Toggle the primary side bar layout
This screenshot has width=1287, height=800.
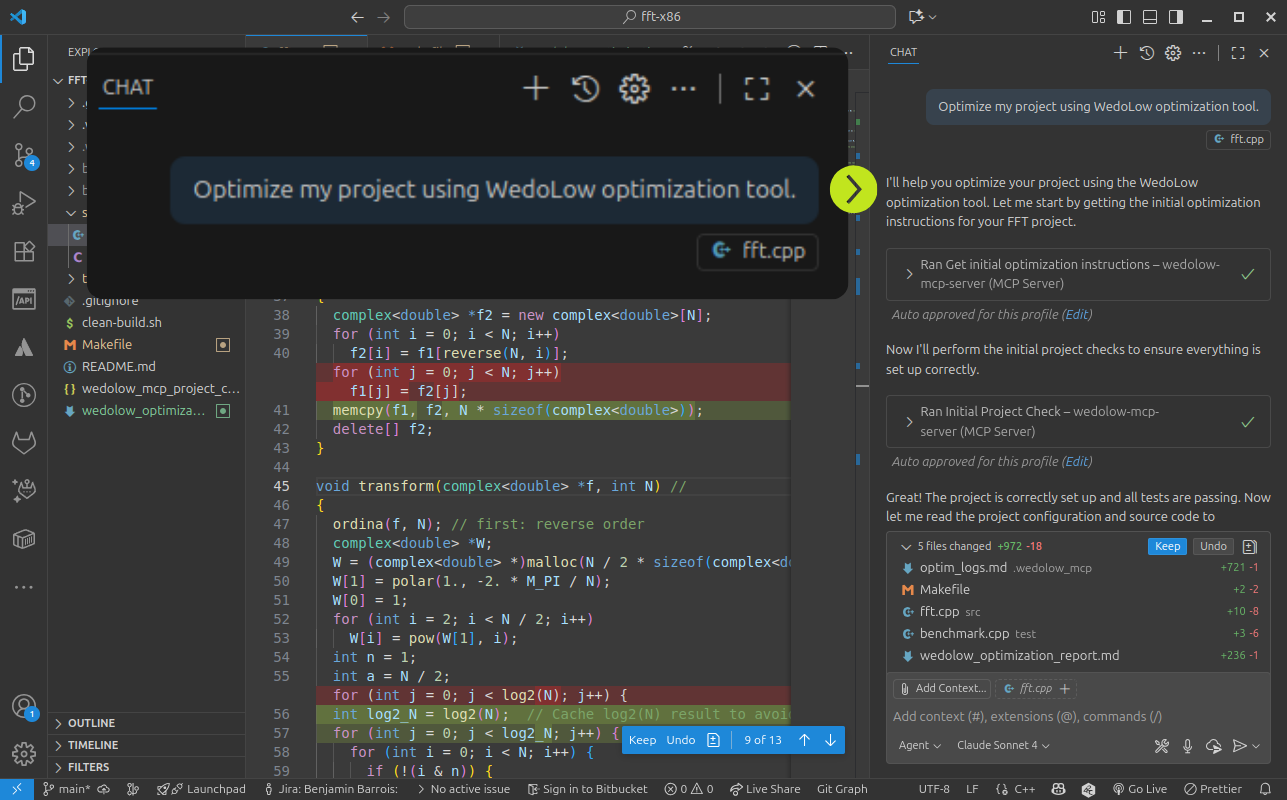coord(1124,17)
